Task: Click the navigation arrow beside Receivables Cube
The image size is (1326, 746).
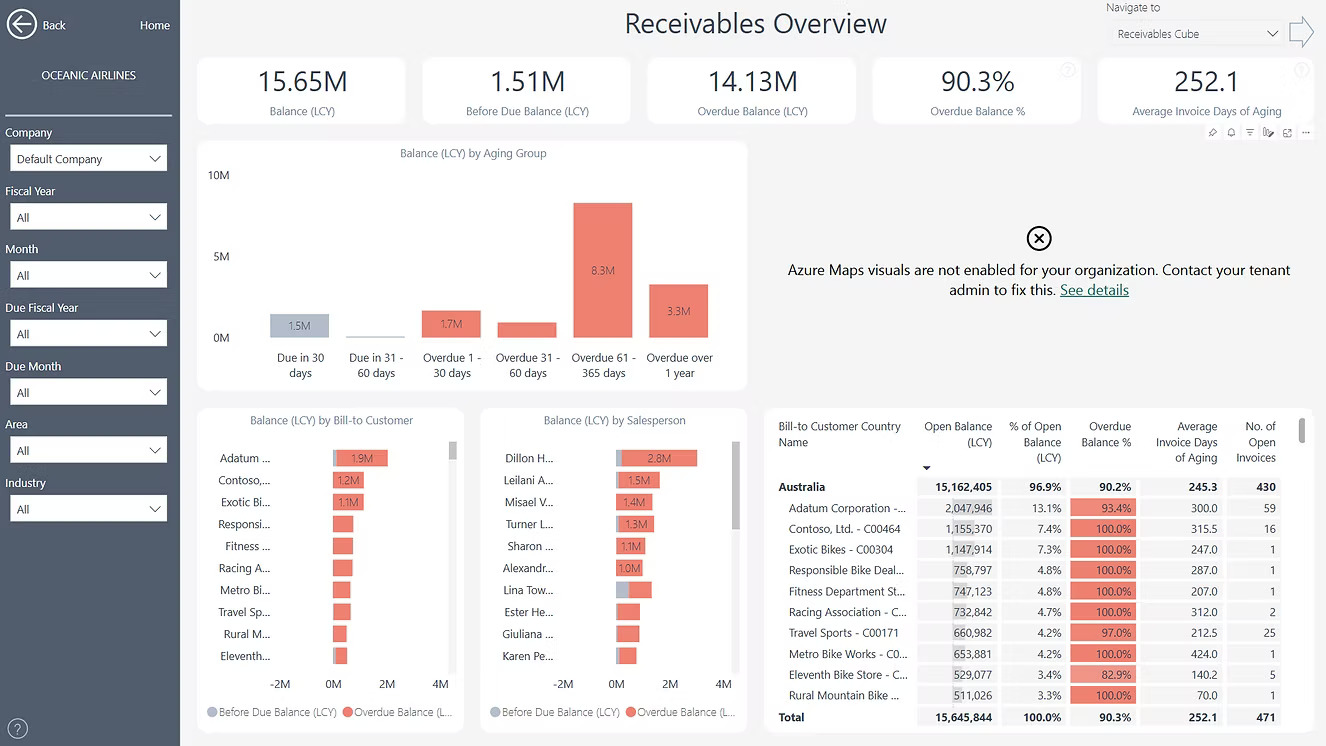Action: 1302,32
